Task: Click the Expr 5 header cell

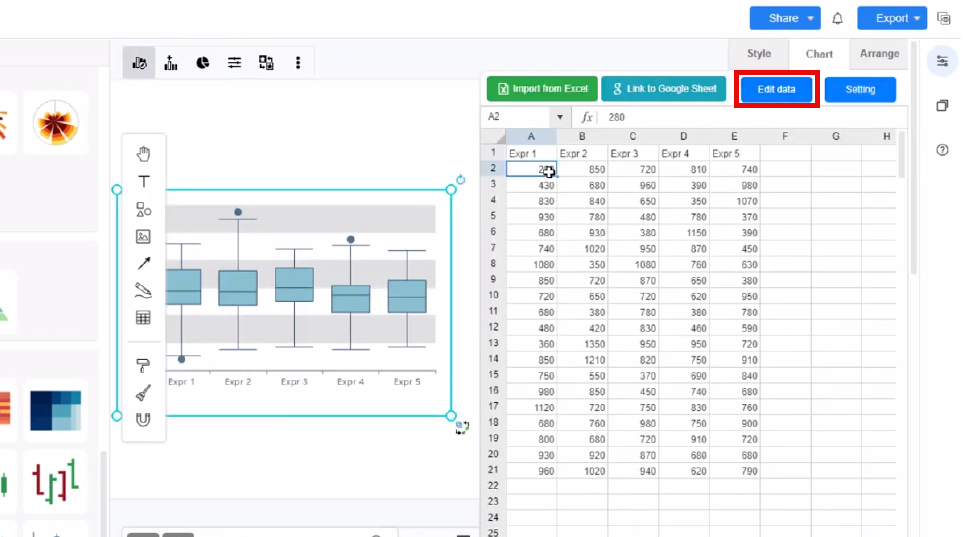Action: (735, 154)
